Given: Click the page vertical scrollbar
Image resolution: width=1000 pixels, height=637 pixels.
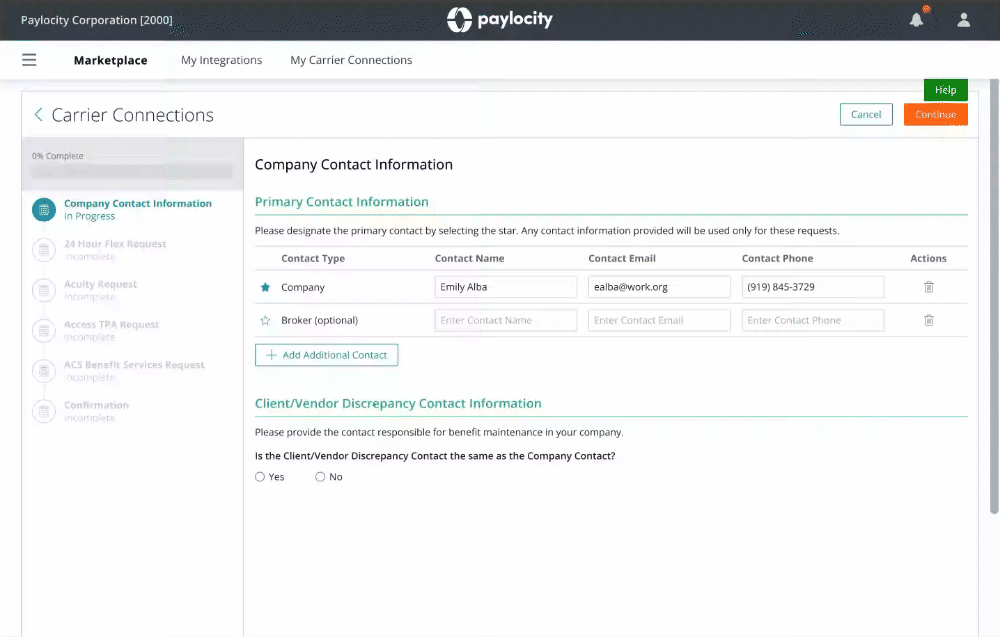Looking at the screenshot, I should coord(994,297).
